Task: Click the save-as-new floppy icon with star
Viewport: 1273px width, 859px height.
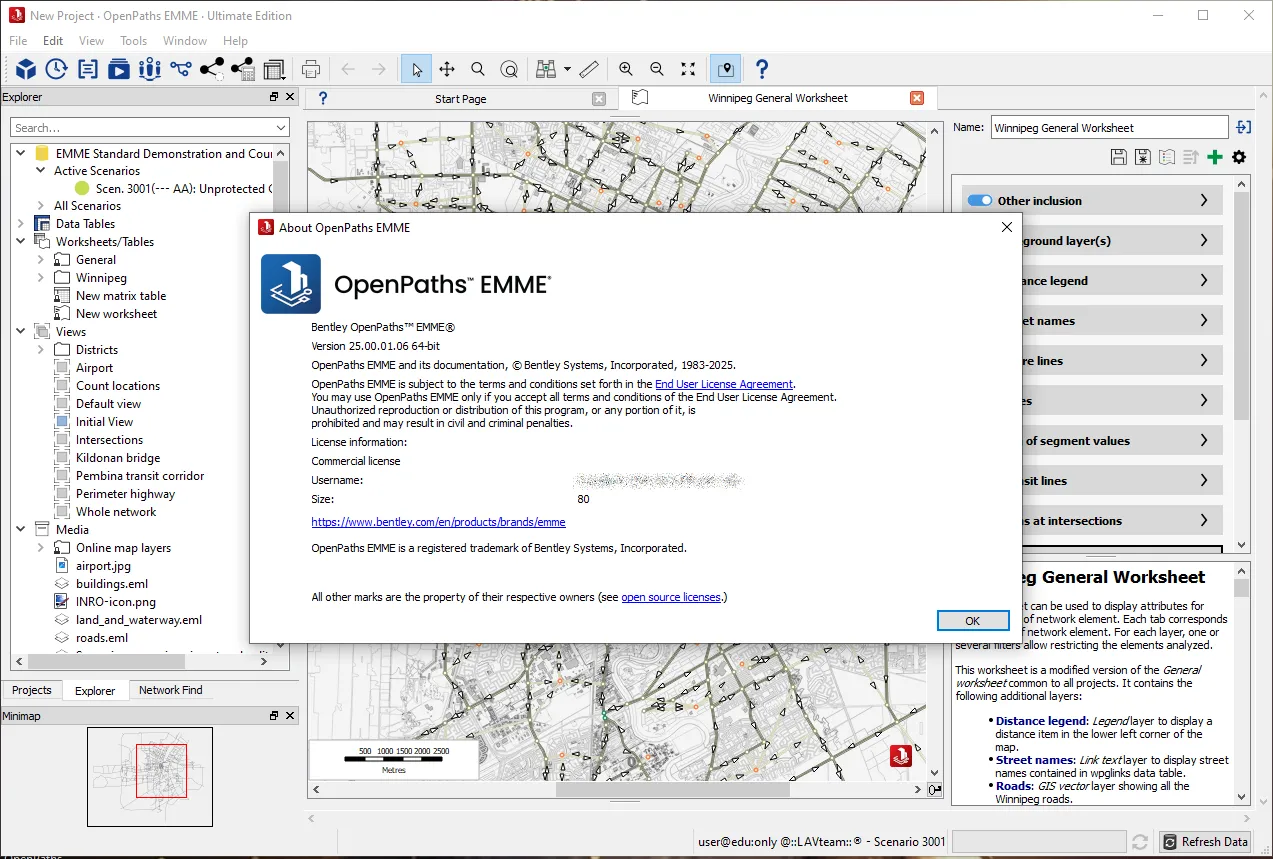Action: coord(1143,157)
